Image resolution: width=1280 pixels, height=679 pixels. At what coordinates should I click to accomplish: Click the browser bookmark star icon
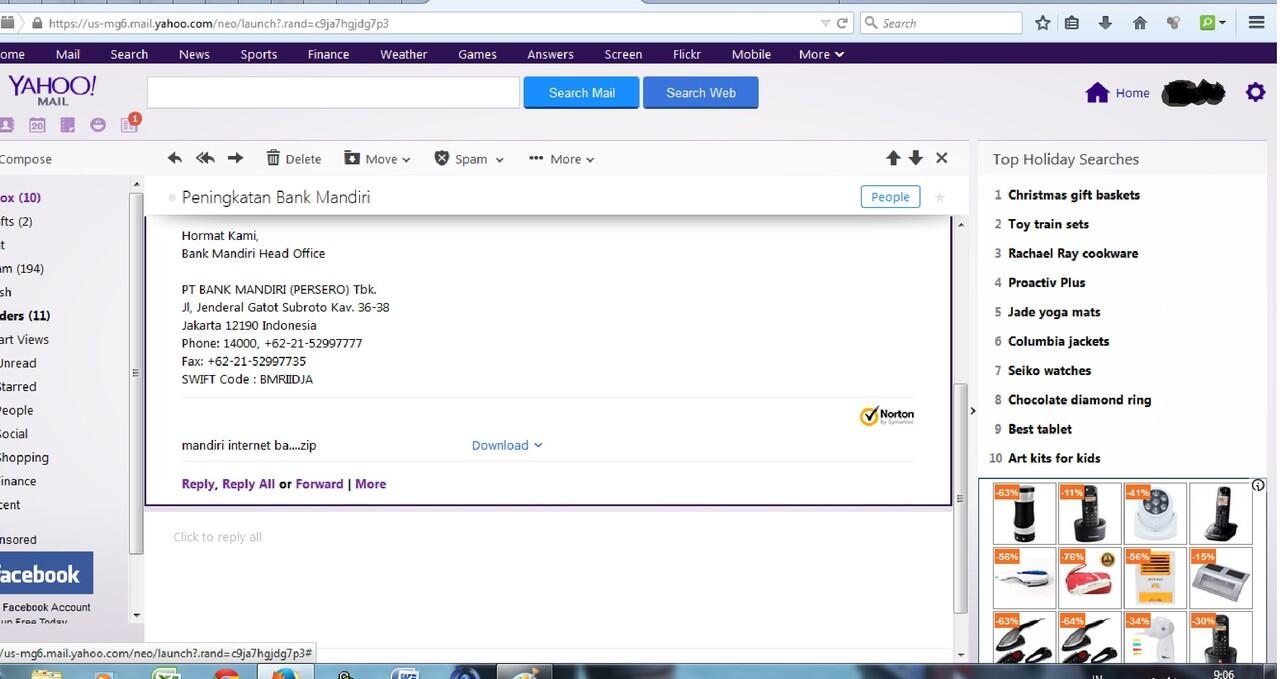[x=1042, y=23]
